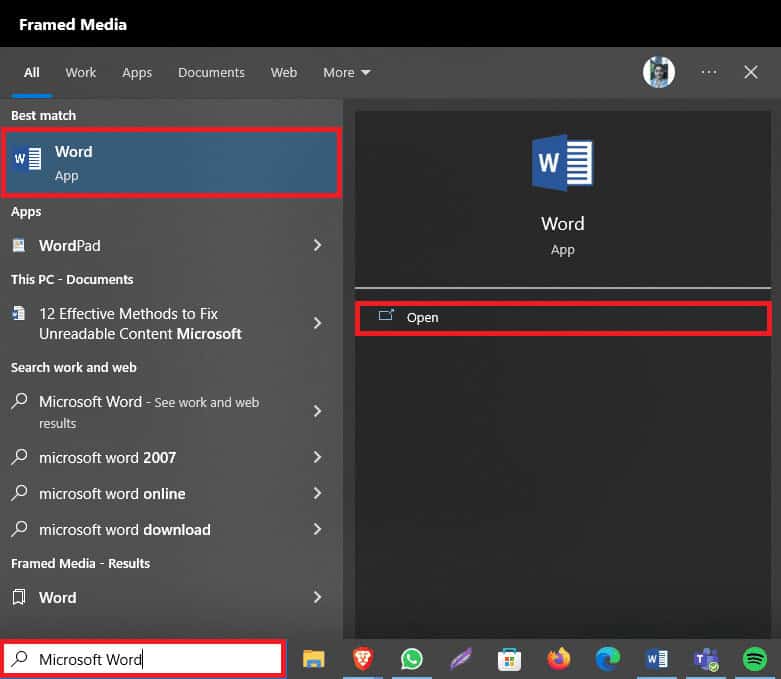This screenshot has width=781, height=679.
Task: Open Word from the taskbar
Action: 656,659
